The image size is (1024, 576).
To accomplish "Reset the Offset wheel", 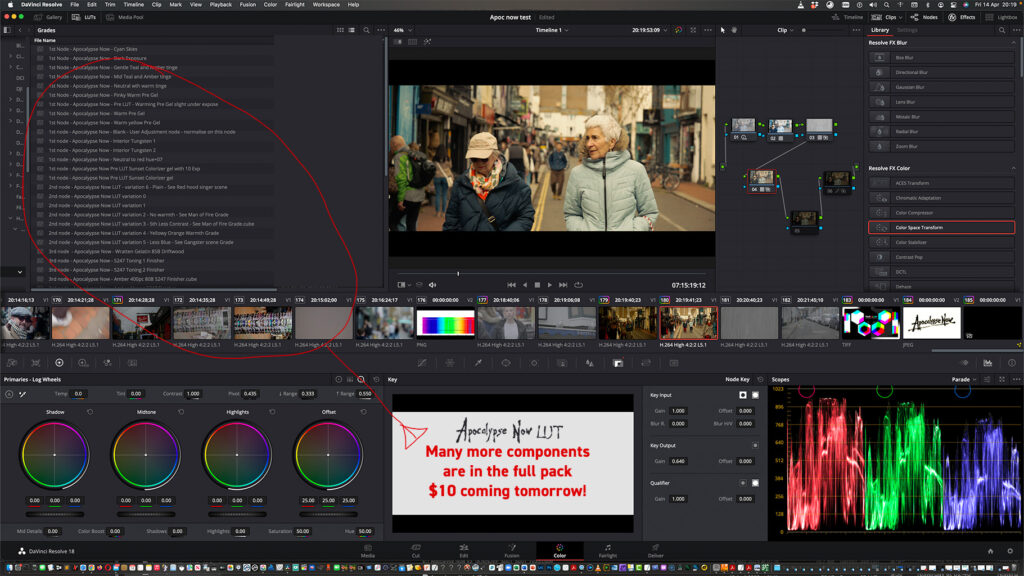I will point(364,412).
